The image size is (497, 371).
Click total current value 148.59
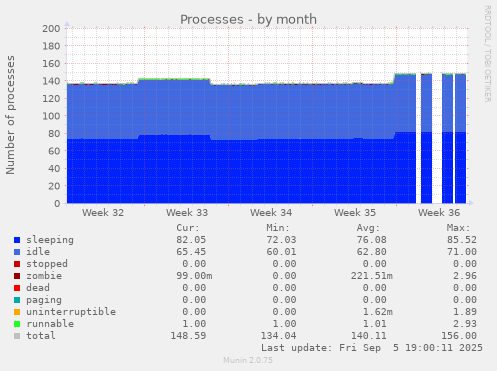tap(188, 336)
